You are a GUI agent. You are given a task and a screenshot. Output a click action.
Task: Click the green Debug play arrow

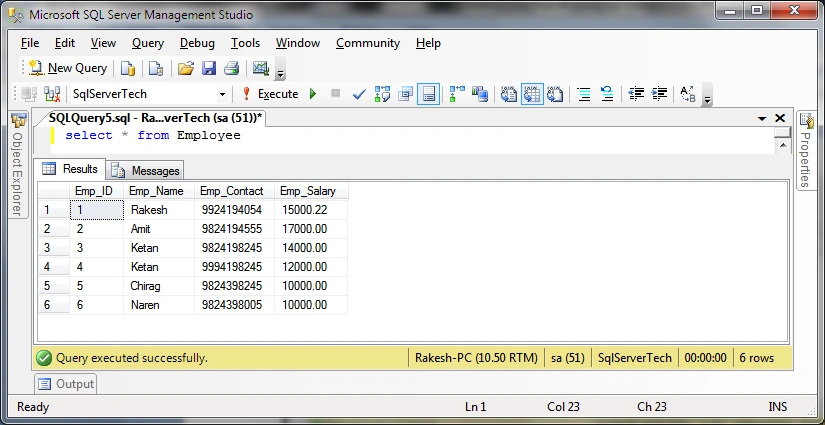(x=313, y=94)
